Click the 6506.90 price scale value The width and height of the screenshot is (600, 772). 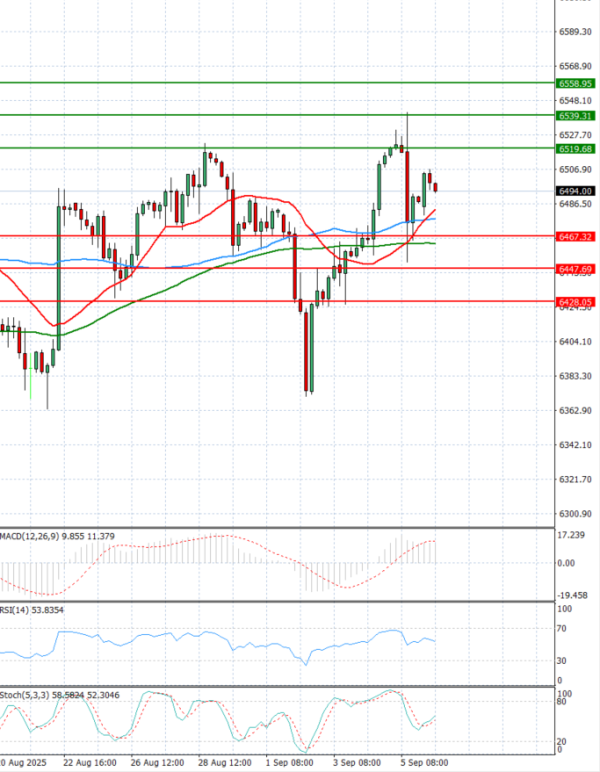tap(575, 169)
